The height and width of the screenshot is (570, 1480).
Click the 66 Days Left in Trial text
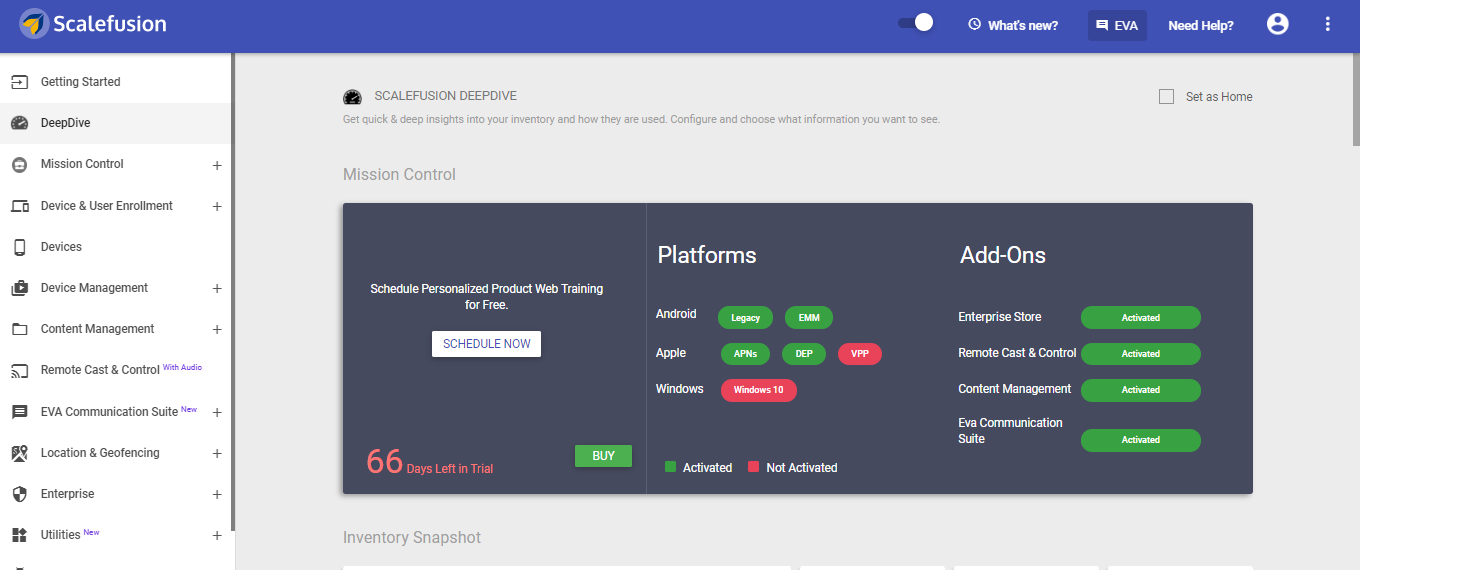[x=429, y=462]
